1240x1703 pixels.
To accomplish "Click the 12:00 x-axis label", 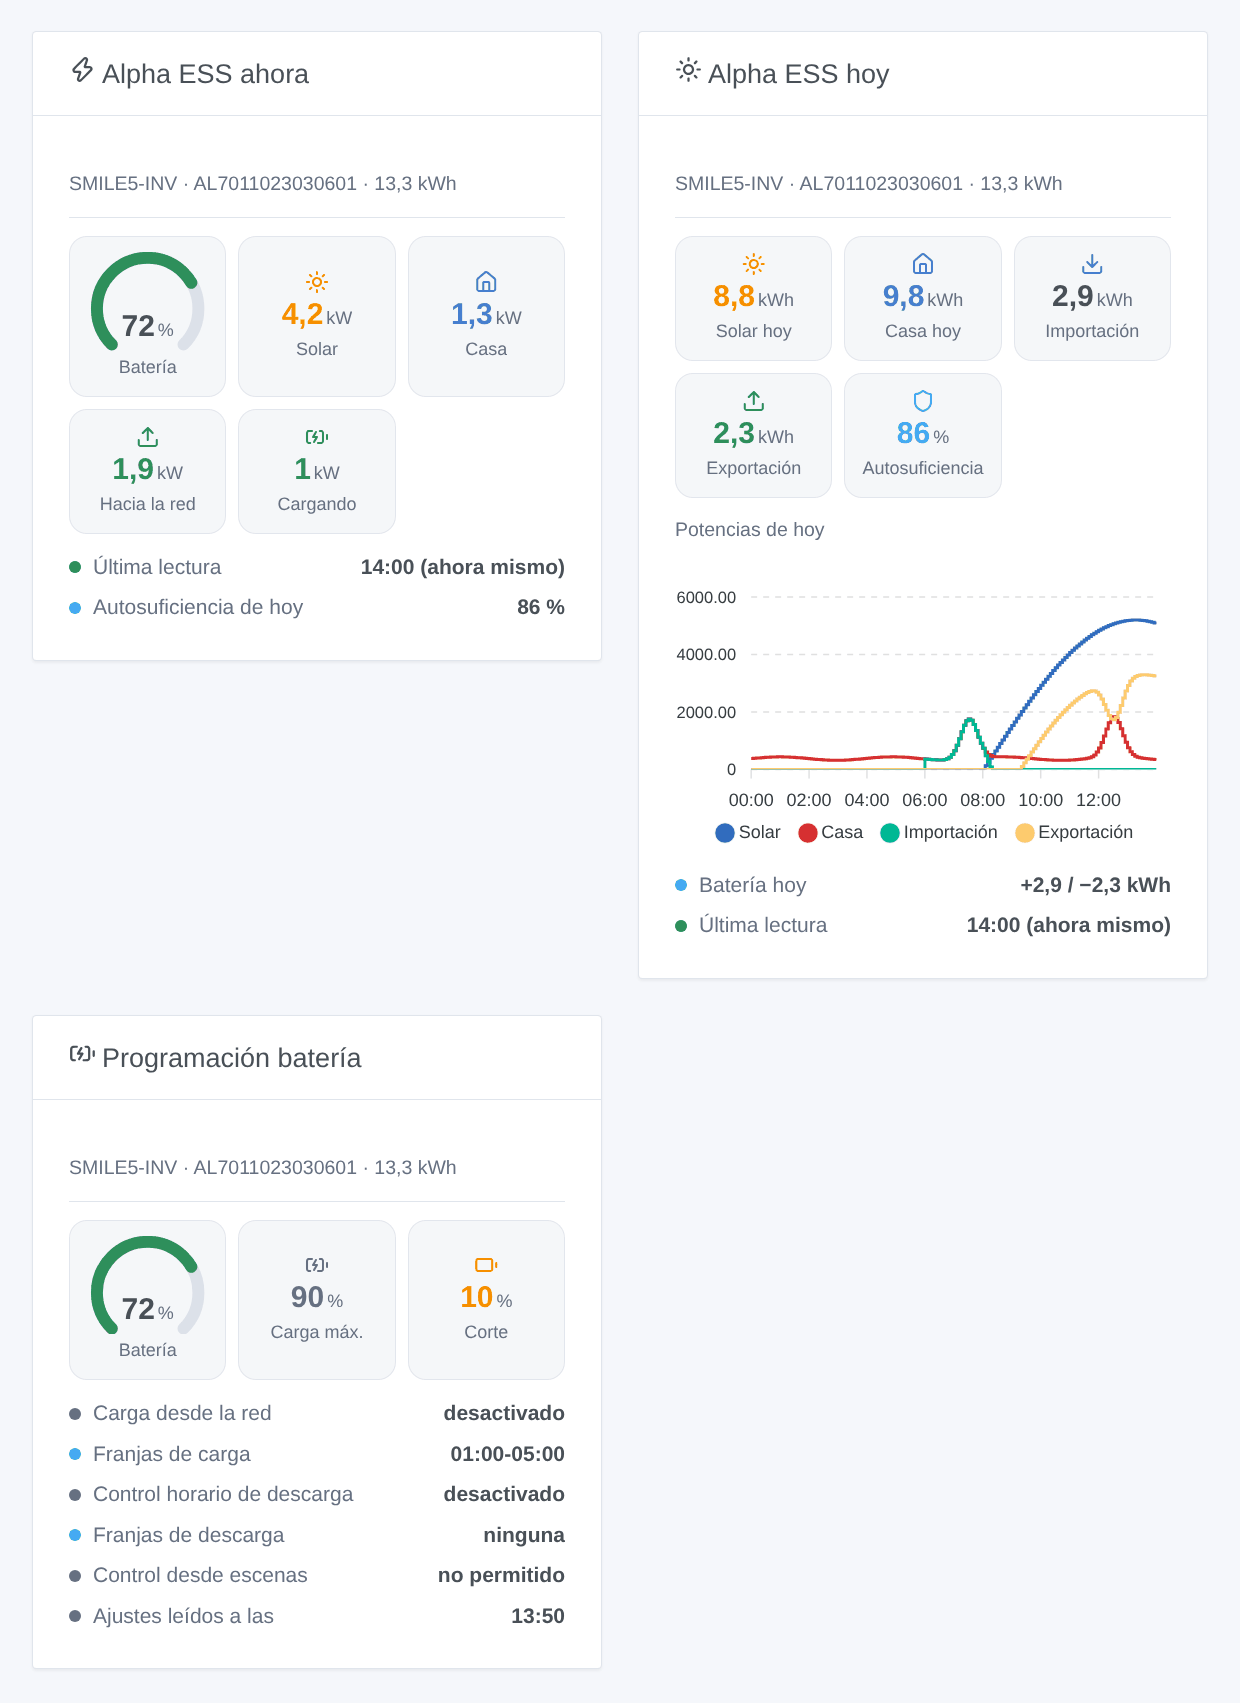I will point(1098,800).
